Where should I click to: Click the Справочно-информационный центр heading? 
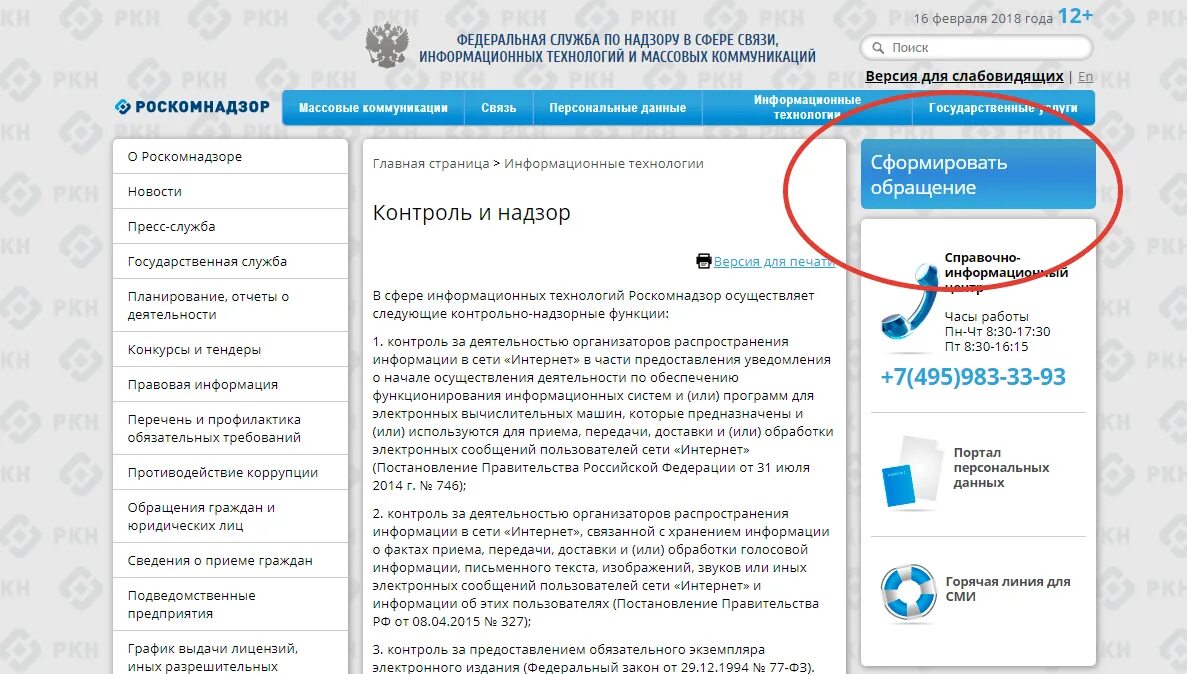point(1006,272)
